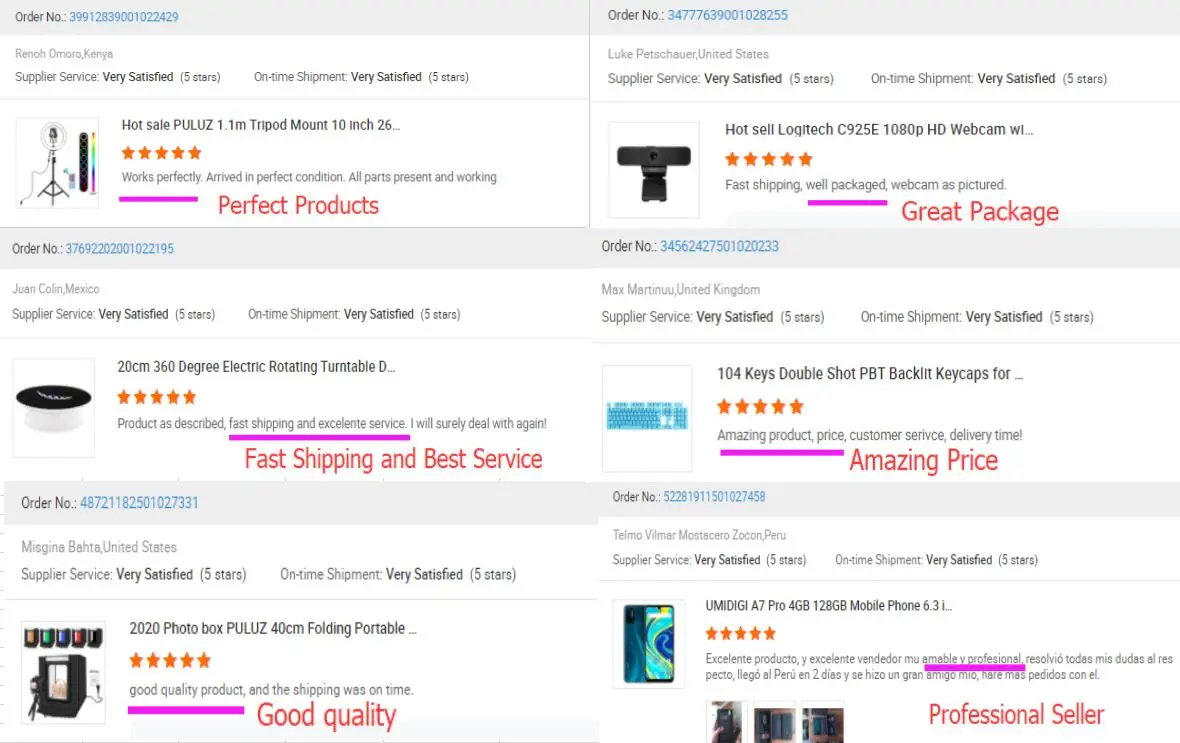Open order number 39912839001022429

click(124, 17)
